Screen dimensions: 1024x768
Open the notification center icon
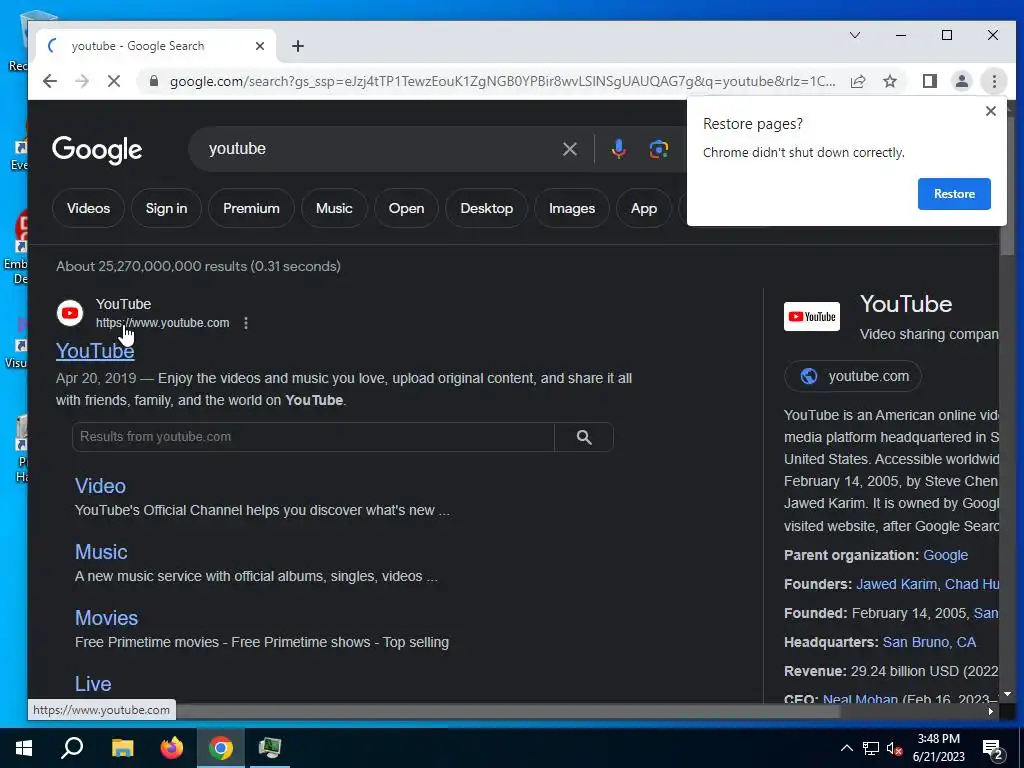click(993, 750)
